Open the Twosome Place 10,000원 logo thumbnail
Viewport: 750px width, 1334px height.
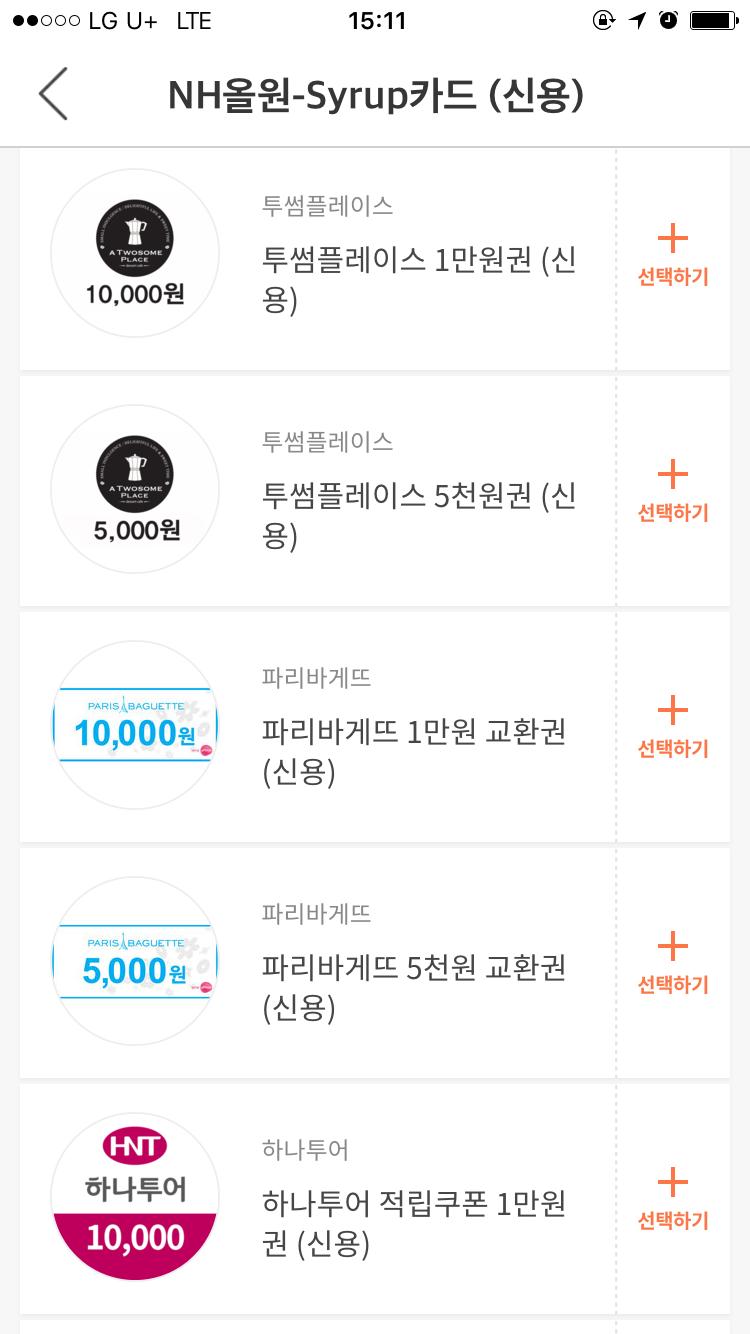[x=135, y=253]
